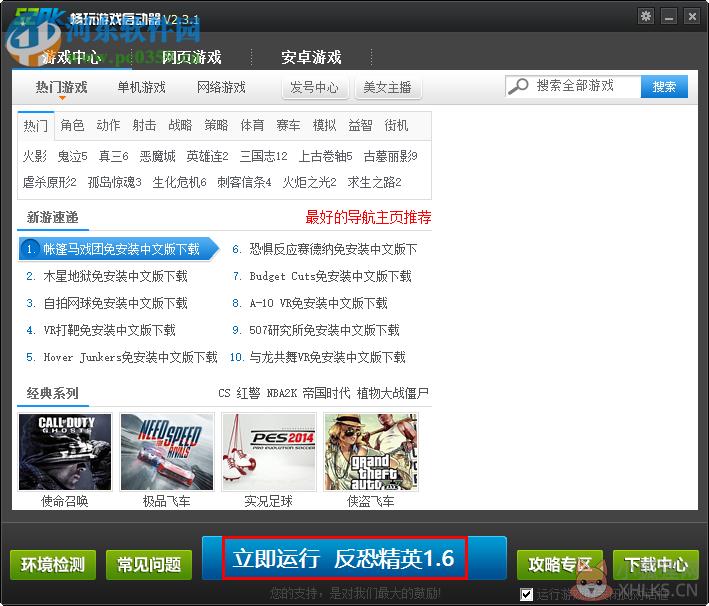Open 虐杀原形2 game link
Screen dimensions: 709x606
click(50, 182)
